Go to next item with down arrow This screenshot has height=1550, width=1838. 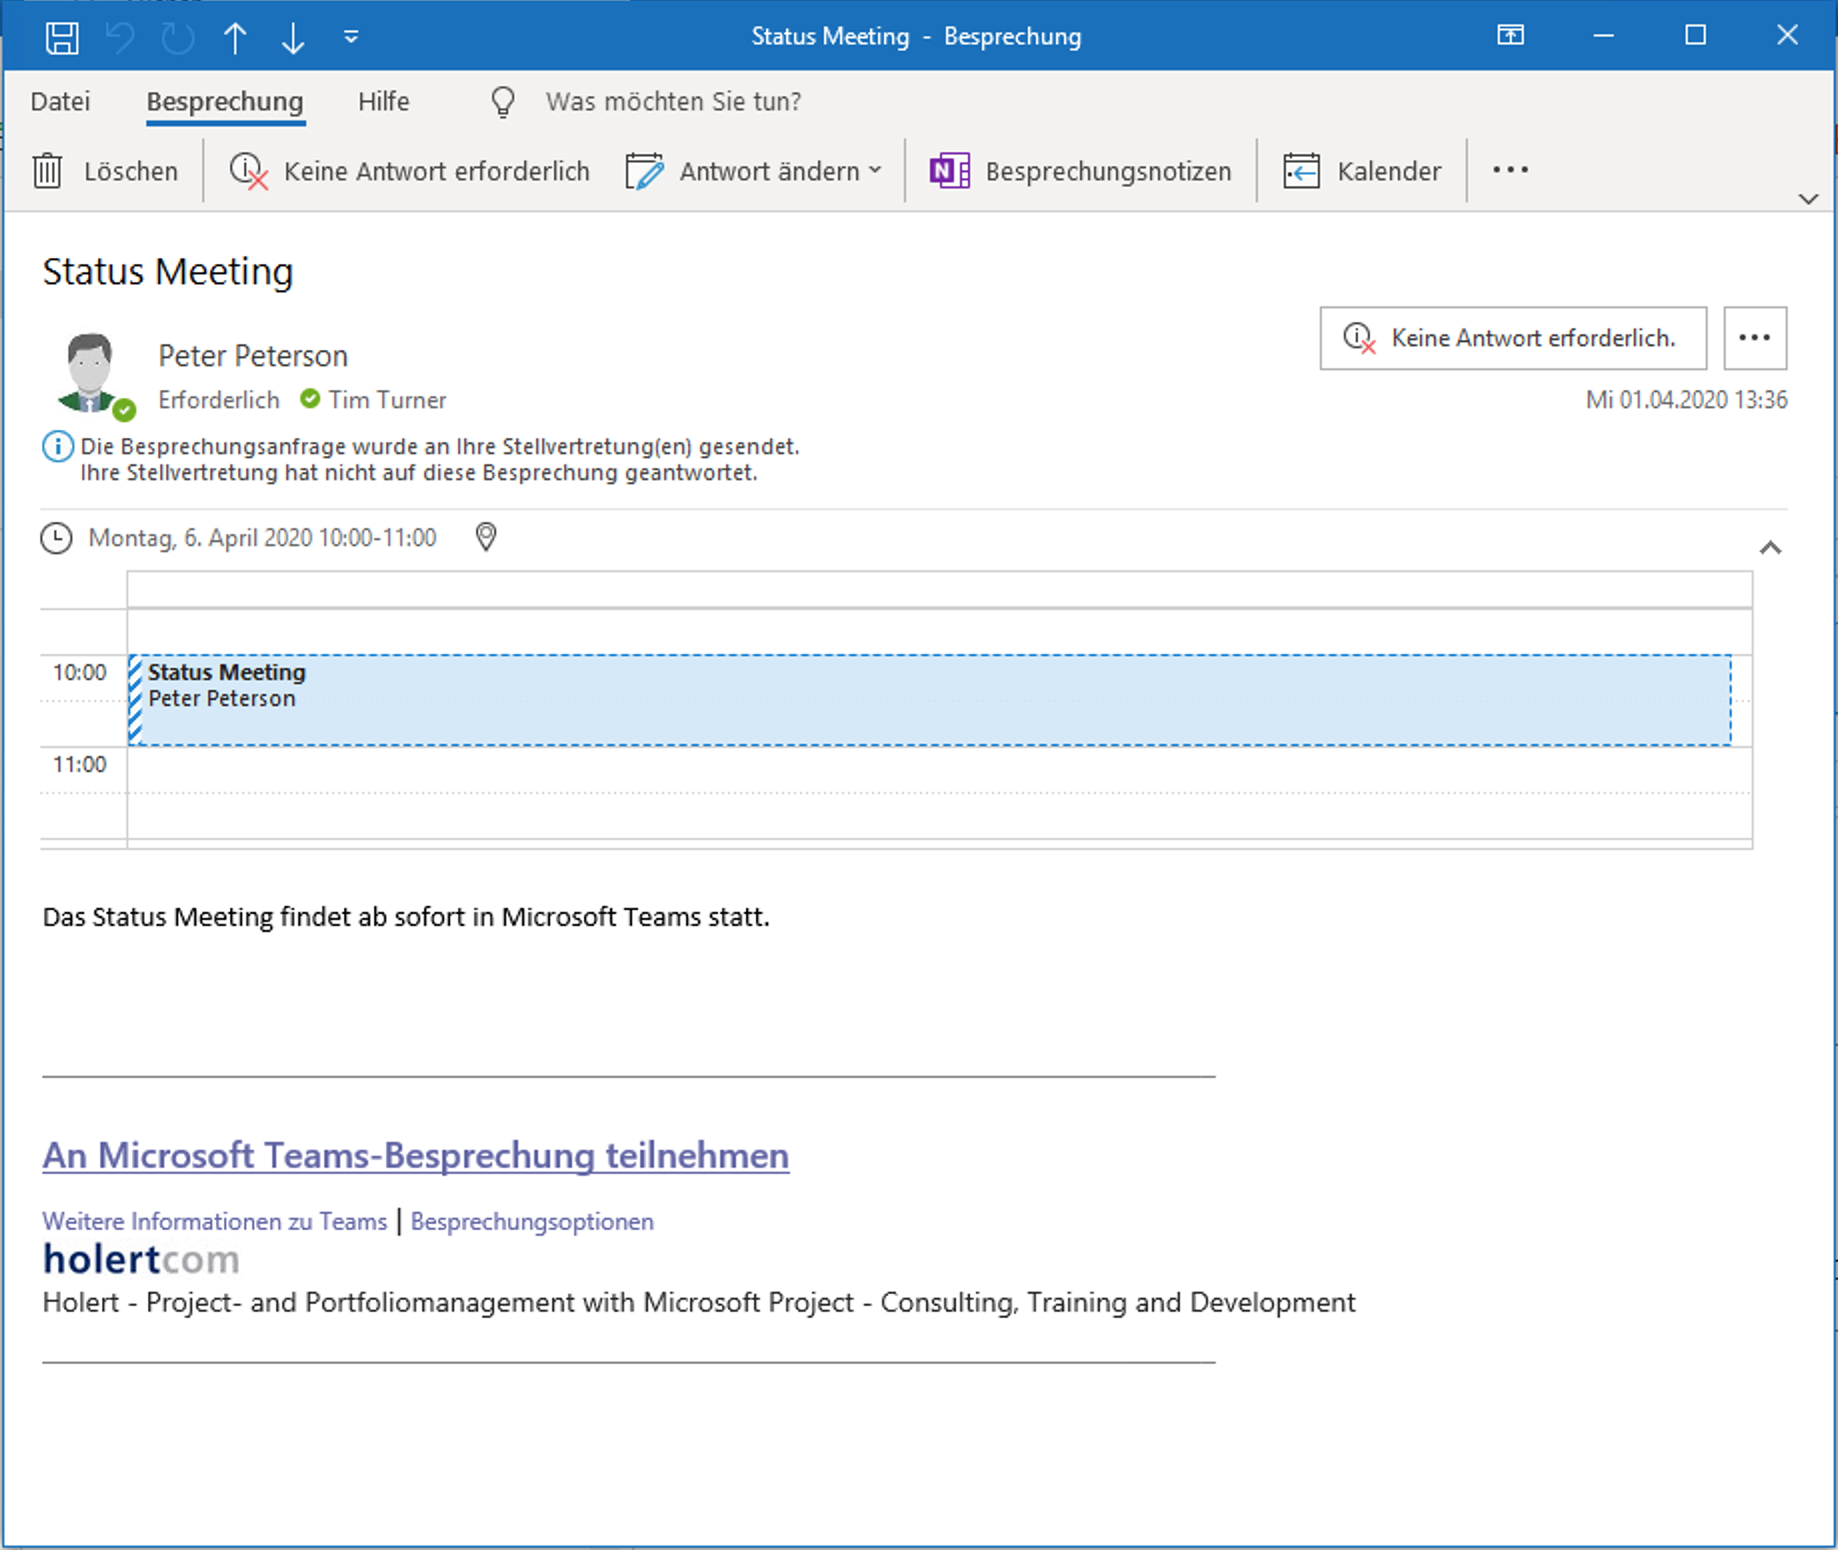pos(293,37)
